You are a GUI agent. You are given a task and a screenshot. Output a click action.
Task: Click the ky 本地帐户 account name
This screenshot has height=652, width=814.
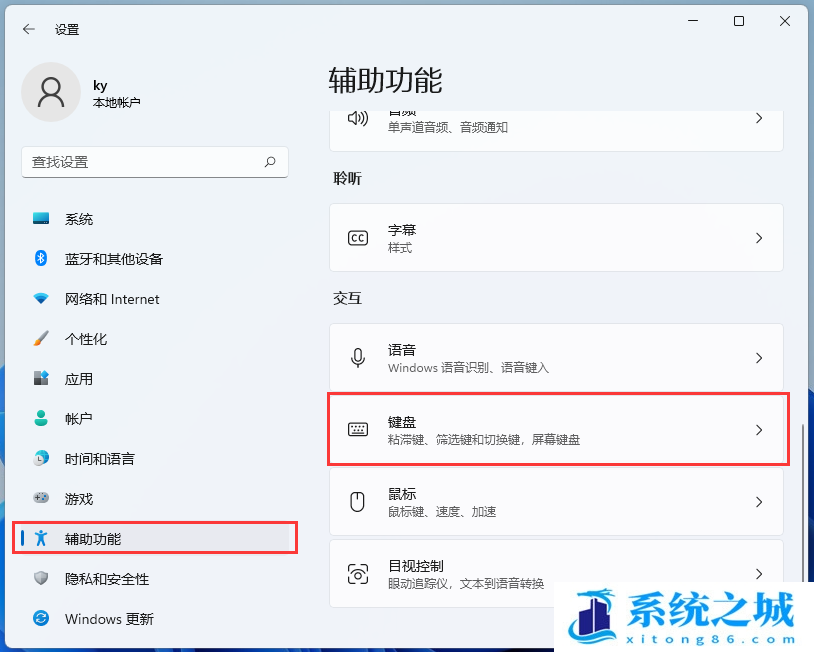click(116, 94)
